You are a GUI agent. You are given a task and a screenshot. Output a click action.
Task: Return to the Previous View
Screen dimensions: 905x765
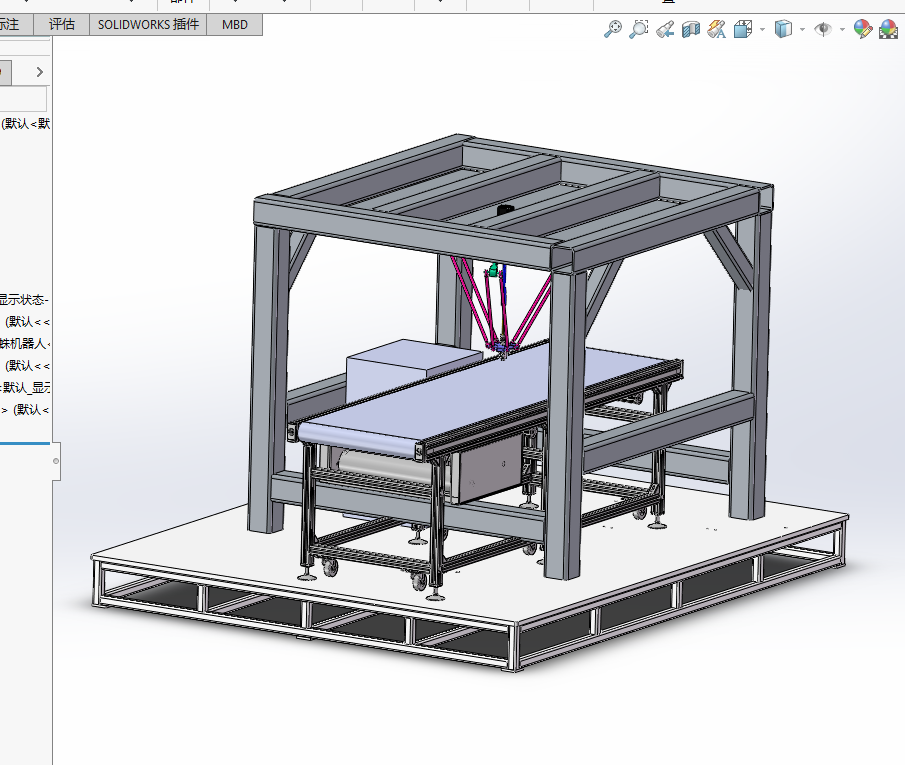pyautogui.click(x=665, y=29)
